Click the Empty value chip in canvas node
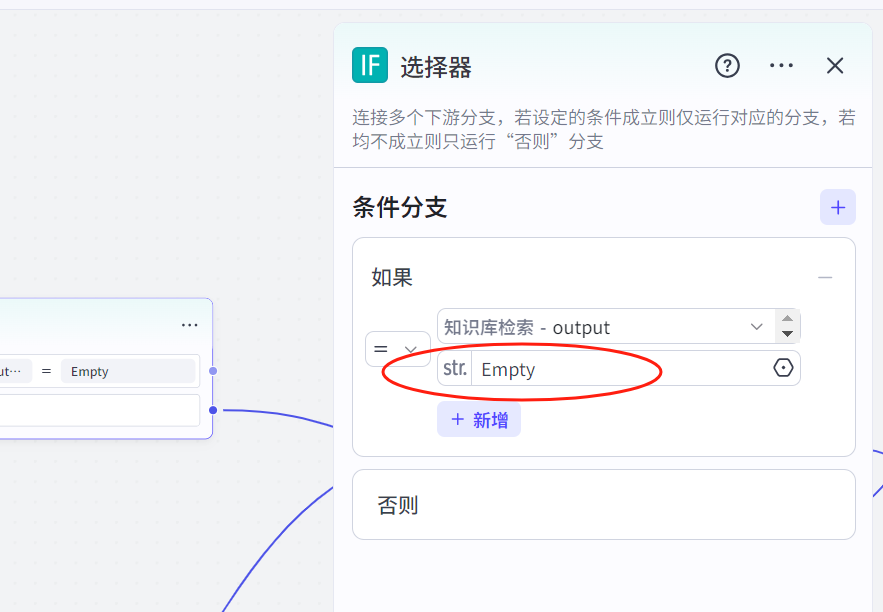This screenshot has width=883, height=612. (x=127, y=371)
